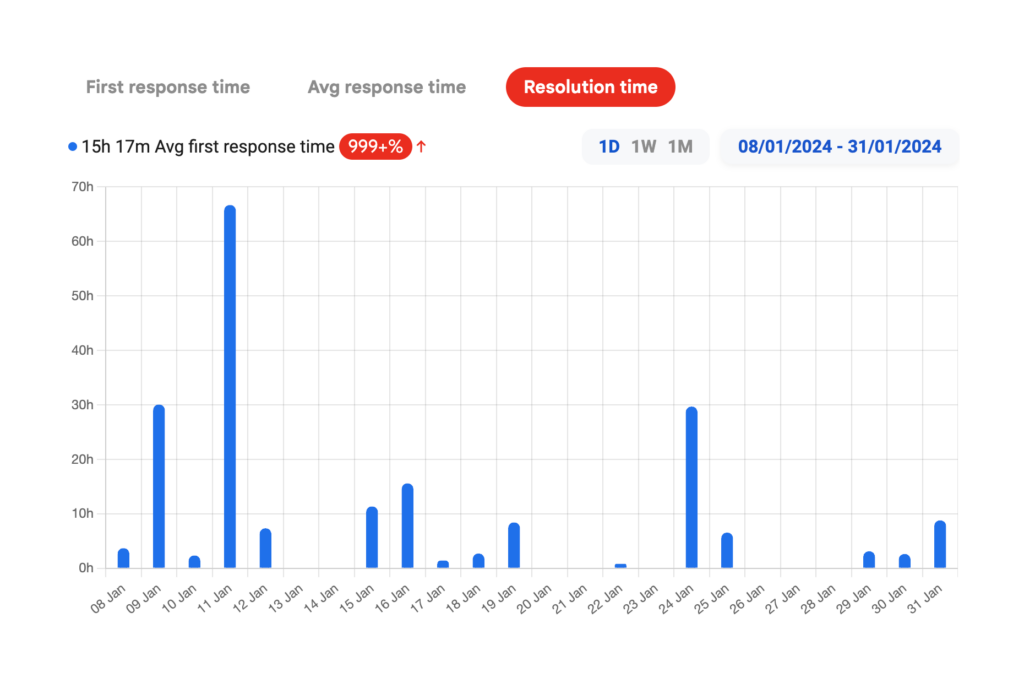1024x683 pixels.
Task: Click the 16 Jan x-axis label
Action: click(392, 599)
